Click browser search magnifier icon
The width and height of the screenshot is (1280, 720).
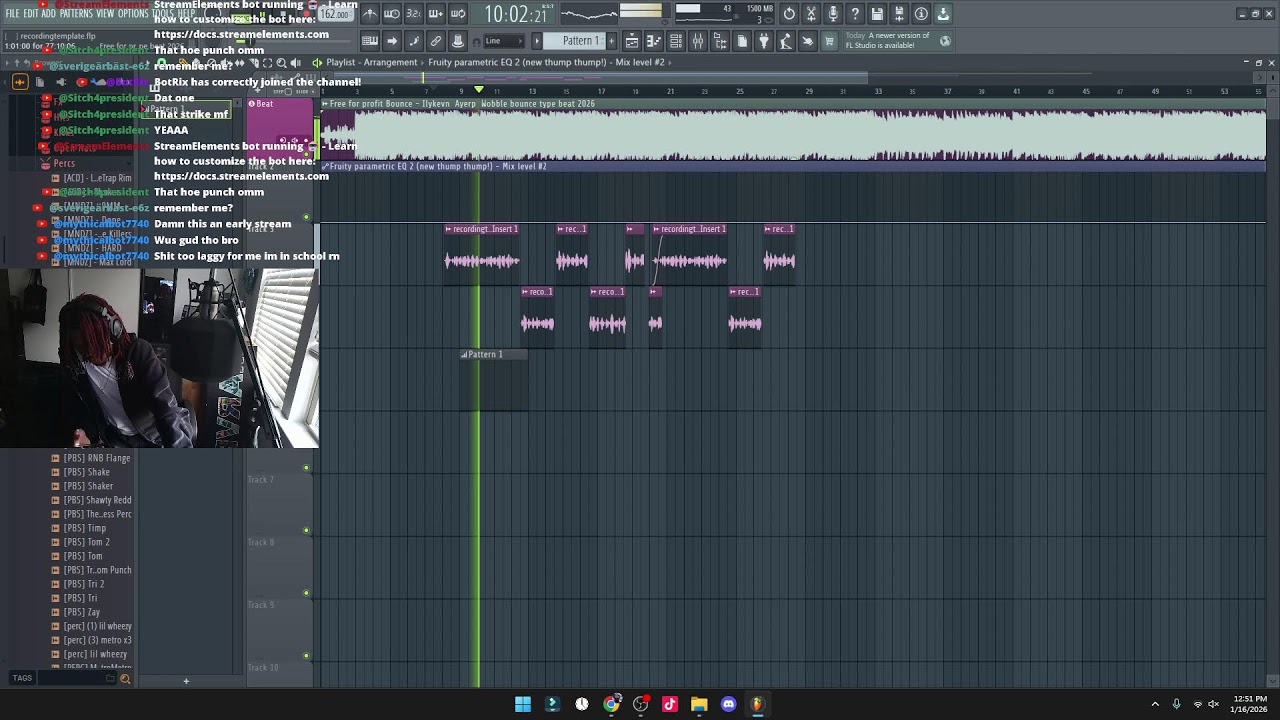click(x=125, y=679)
